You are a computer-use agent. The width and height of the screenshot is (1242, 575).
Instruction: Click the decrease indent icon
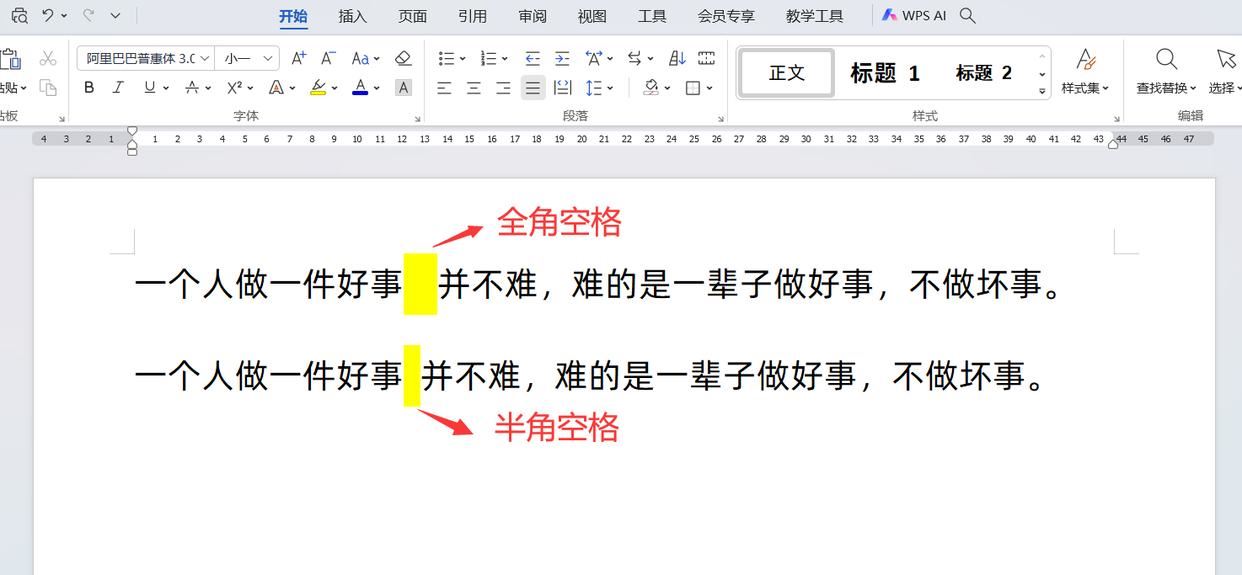pyautogui.click(x=532, y=59)
